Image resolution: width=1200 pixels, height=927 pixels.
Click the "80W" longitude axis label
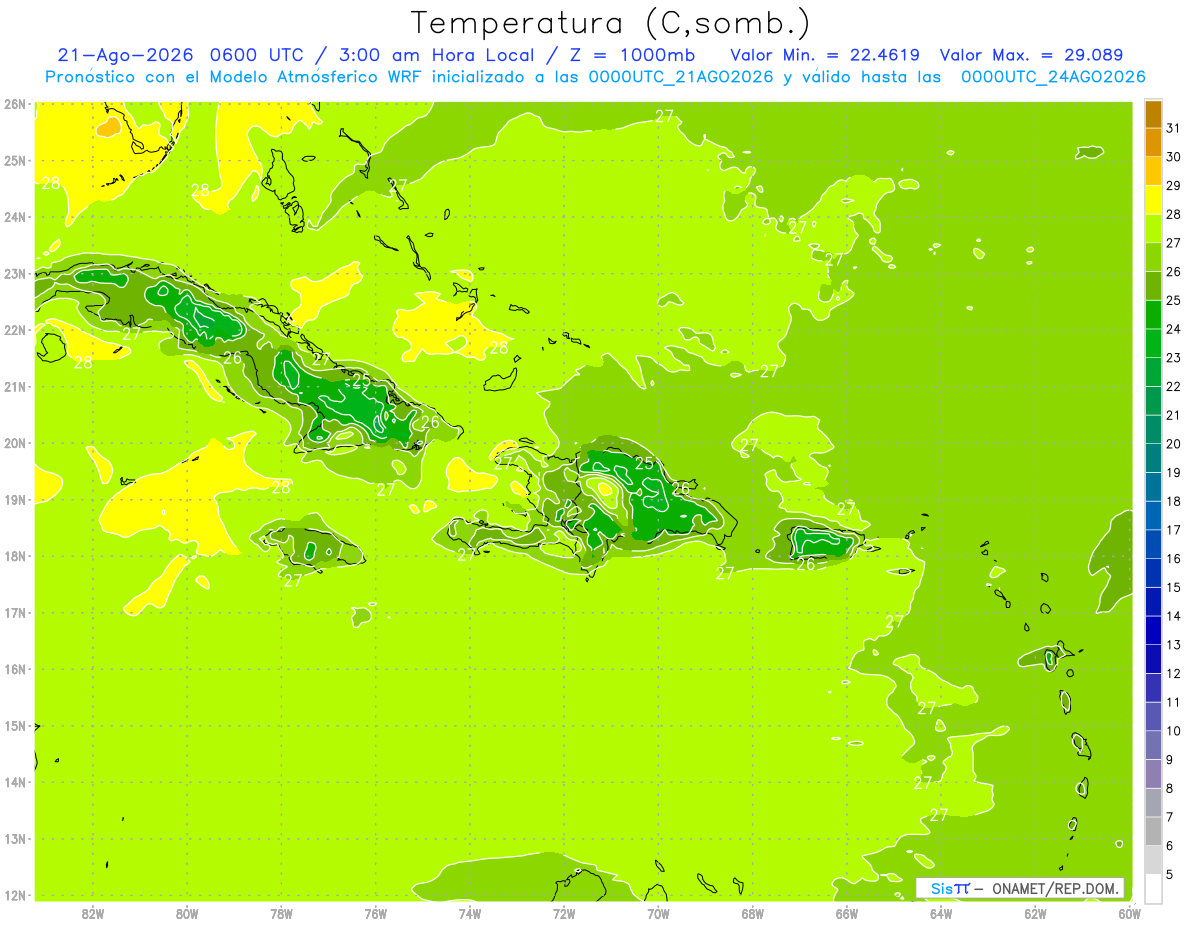tap(187, 913)
